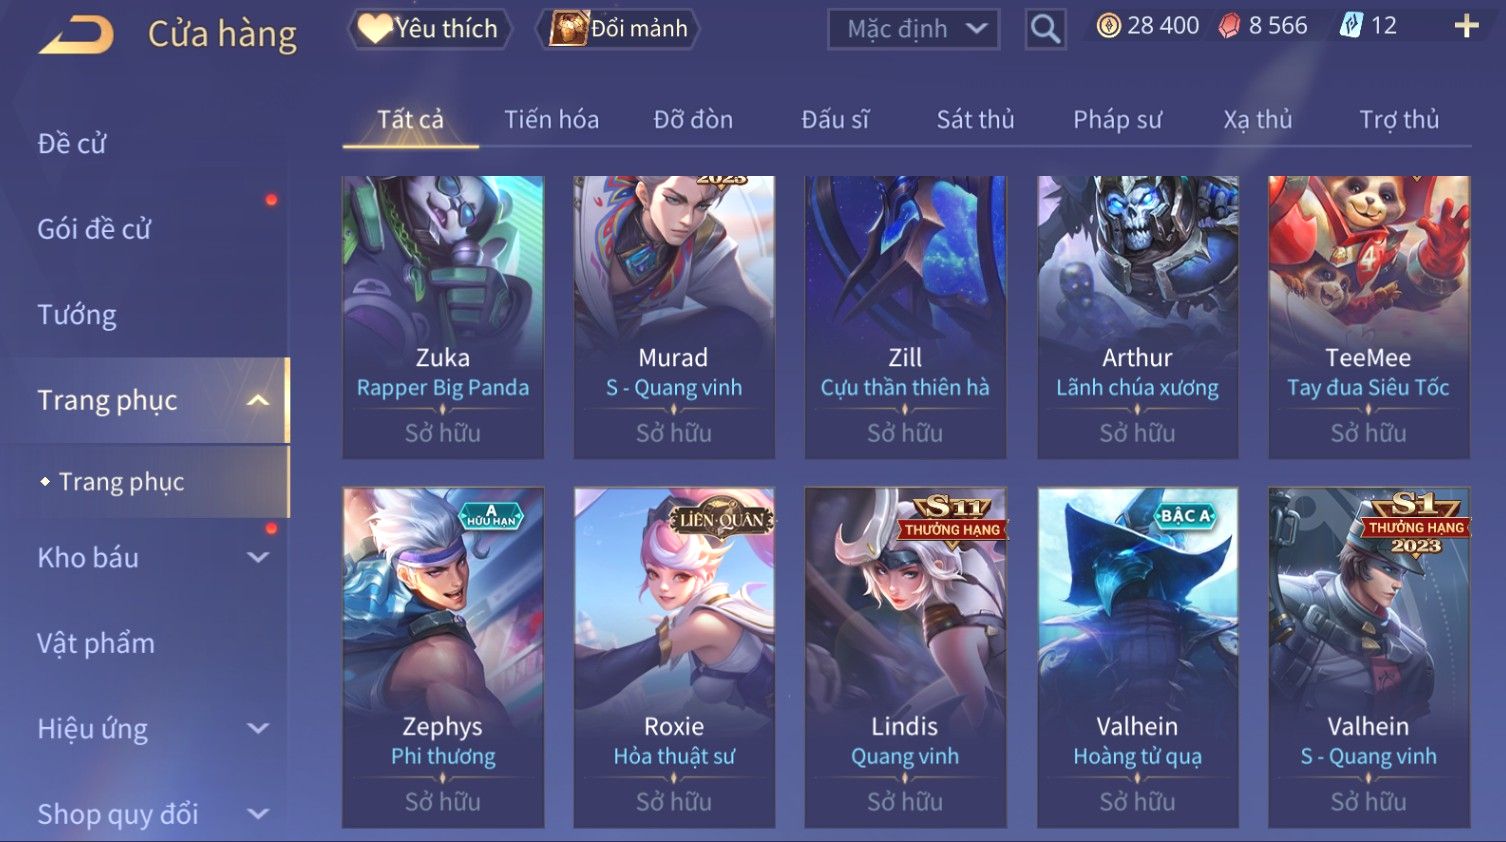Select the Tiến hóa tab
This screenshot has width=1506, height=842.
[551, 120]
